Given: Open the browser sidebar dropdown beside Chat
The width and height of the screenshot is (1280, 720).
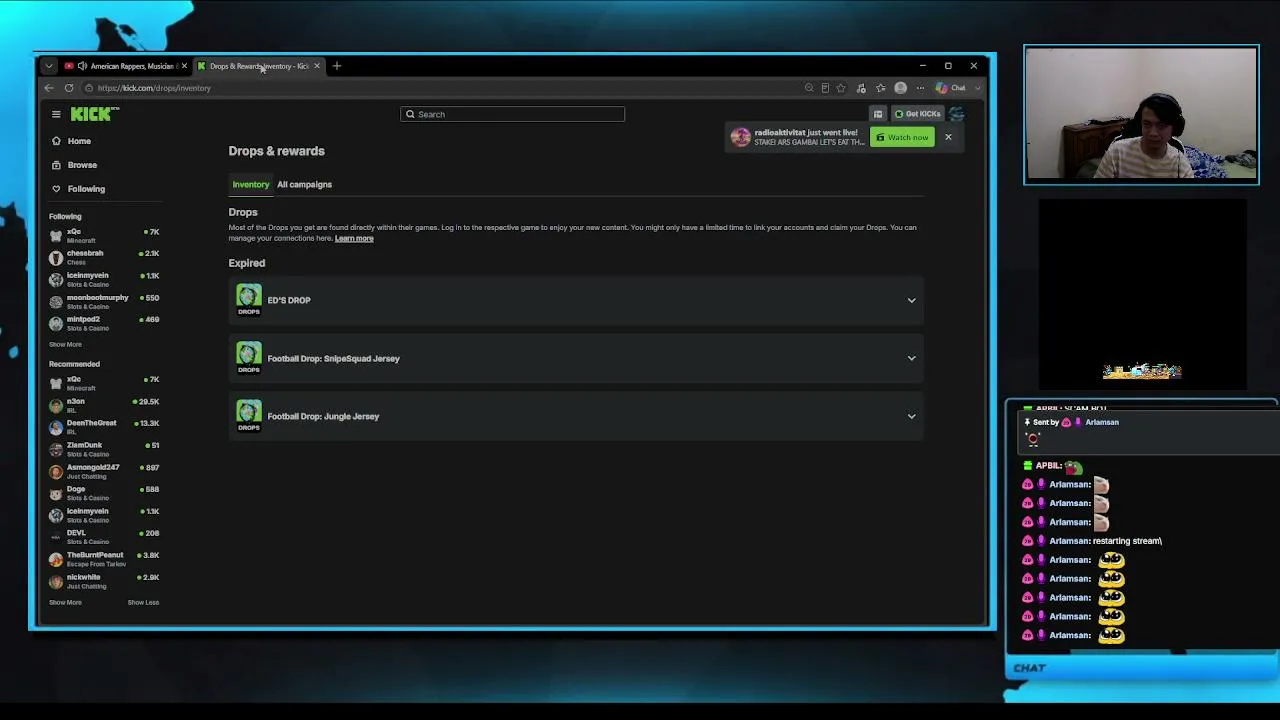Looking at the screenshot, I should pyautogui.click(x=977, y=88).
